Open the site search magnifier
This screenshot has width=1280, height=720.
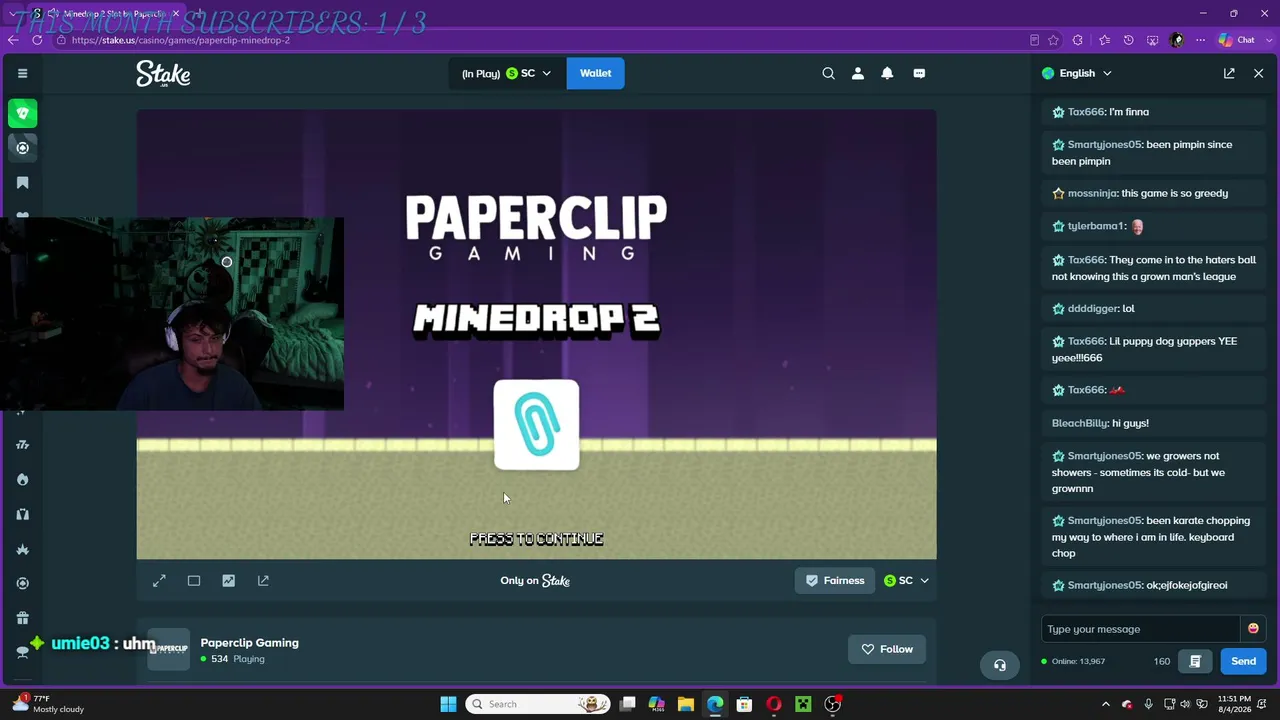[x=828, y=73]
